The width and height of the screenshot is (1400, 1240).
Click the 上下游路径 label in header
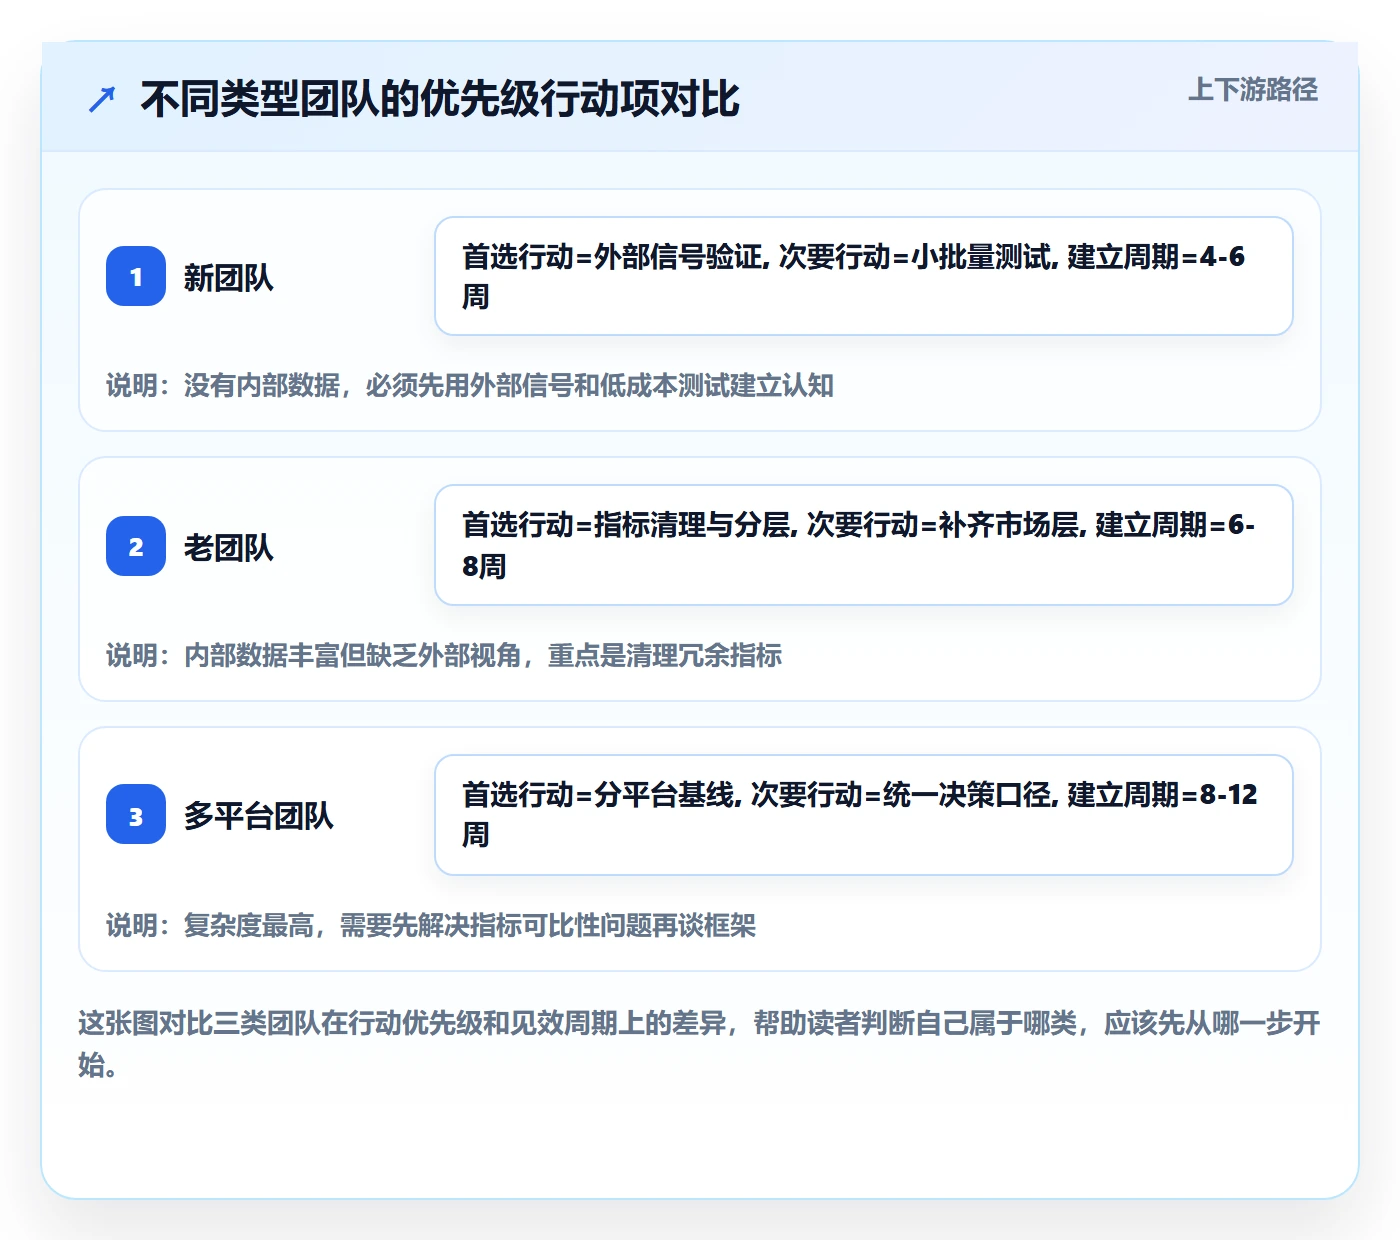click(1253, 90)
